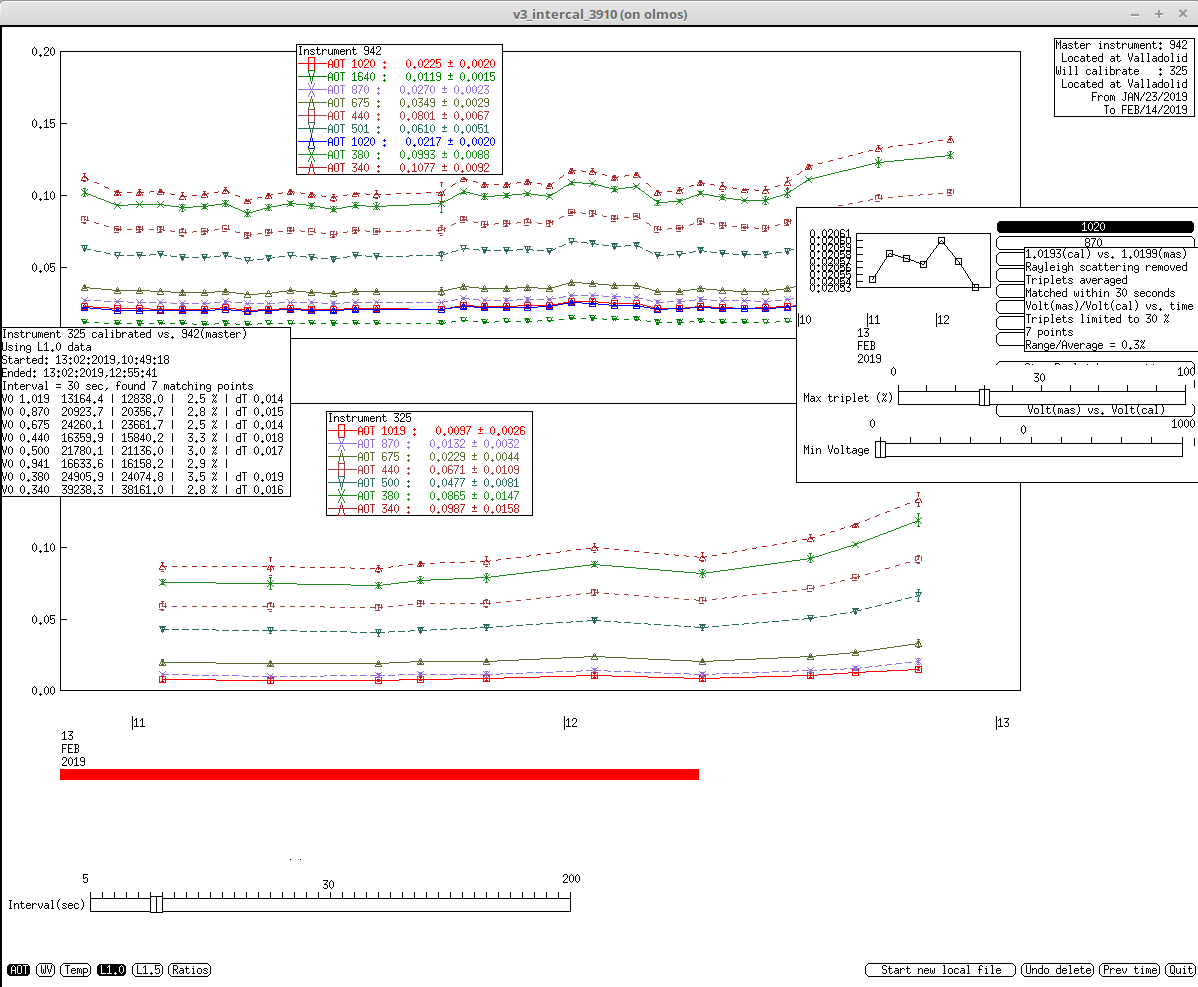Click the AOT 870 legend marker for Instrument 325

(341, 444)
